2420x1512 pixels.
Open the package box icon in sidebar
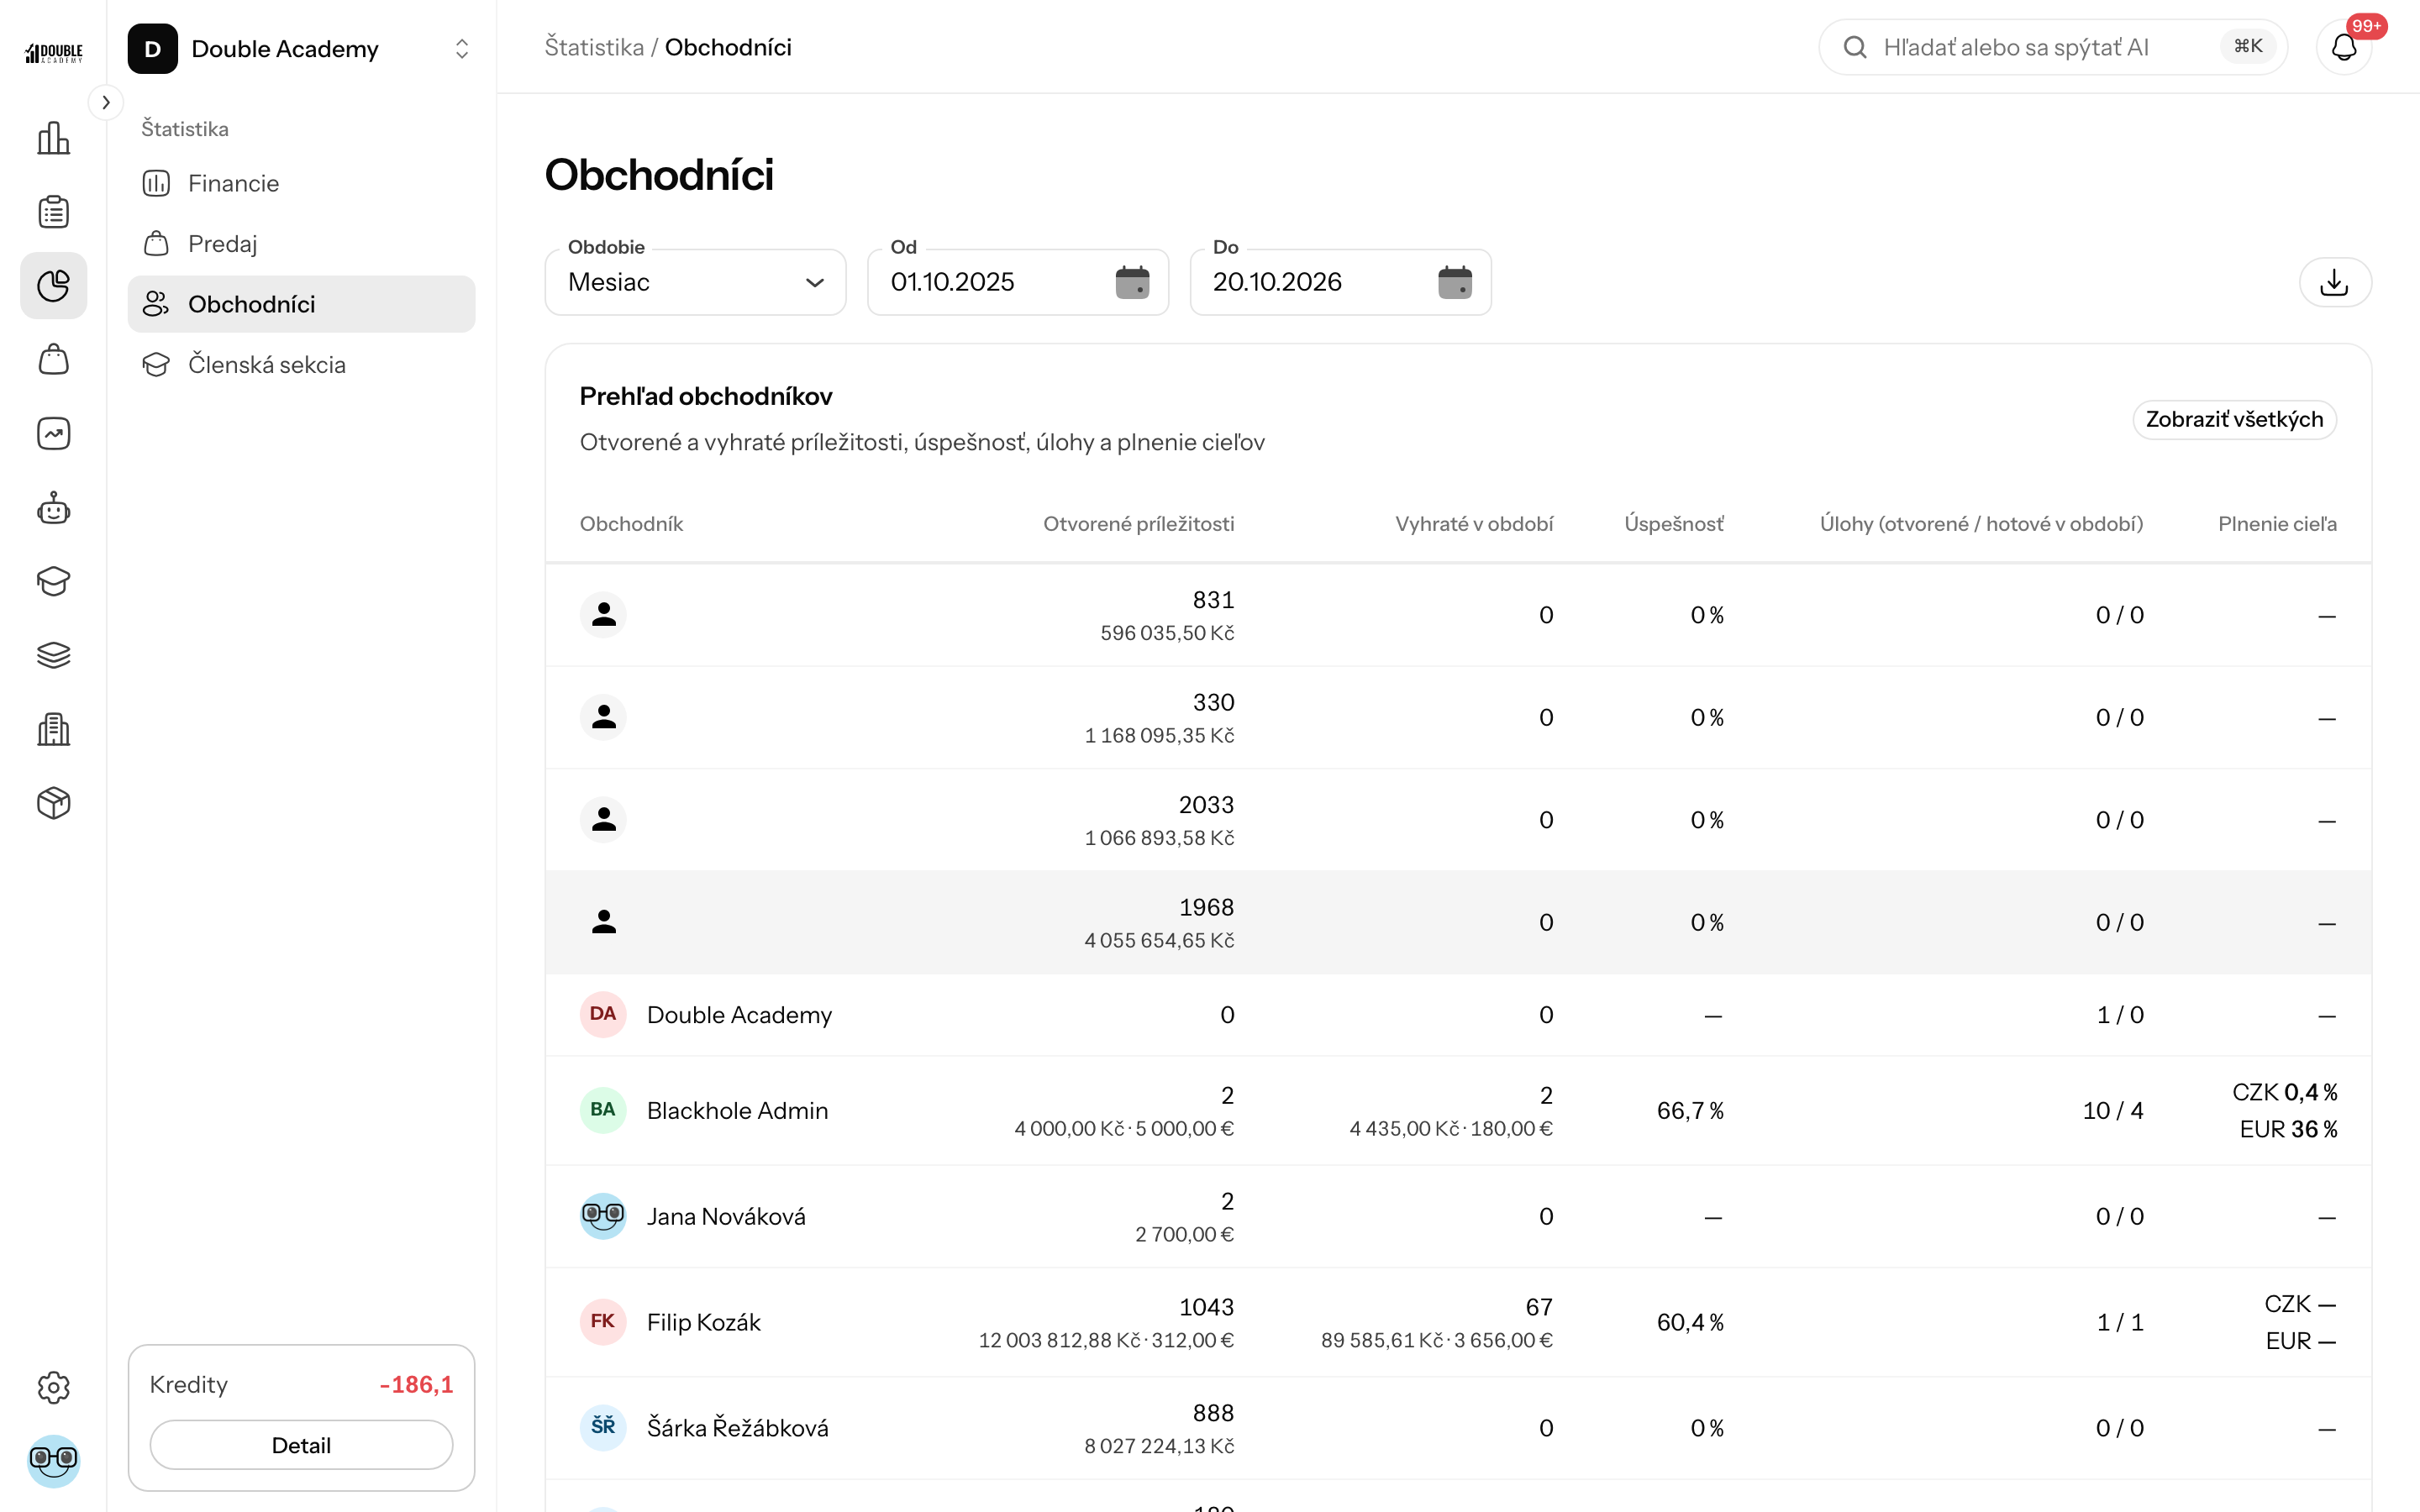tap(53, 803)
